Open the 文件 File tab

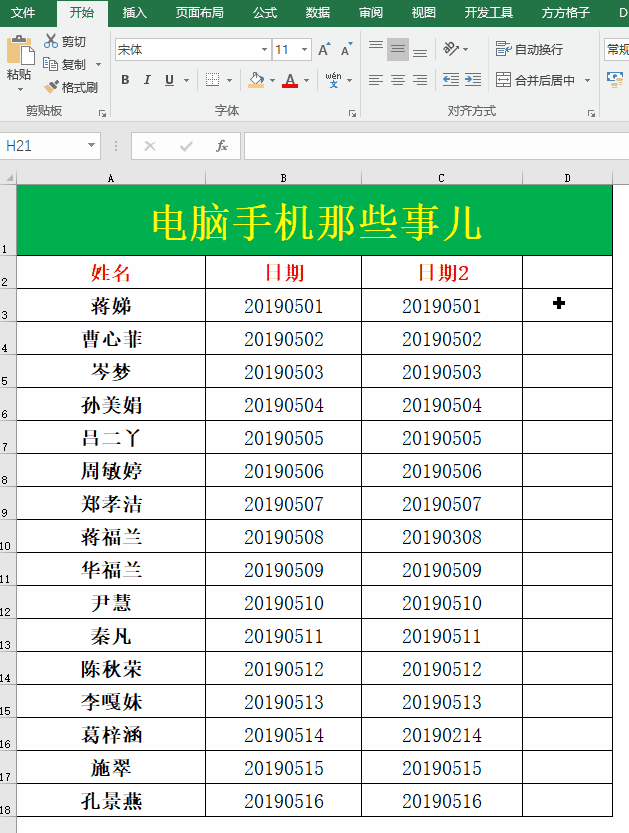23,13
